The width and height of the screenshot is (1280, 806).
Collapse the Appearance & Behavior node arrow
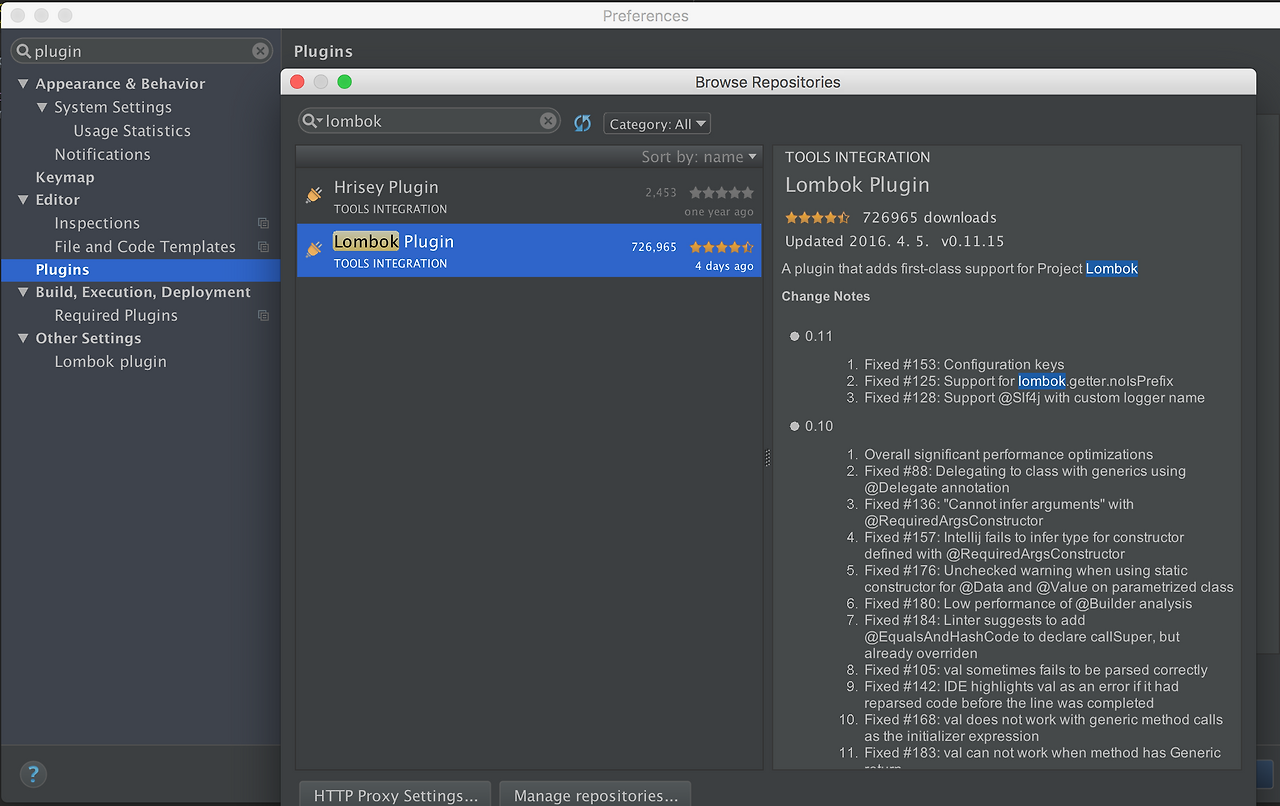click(23, 84)
